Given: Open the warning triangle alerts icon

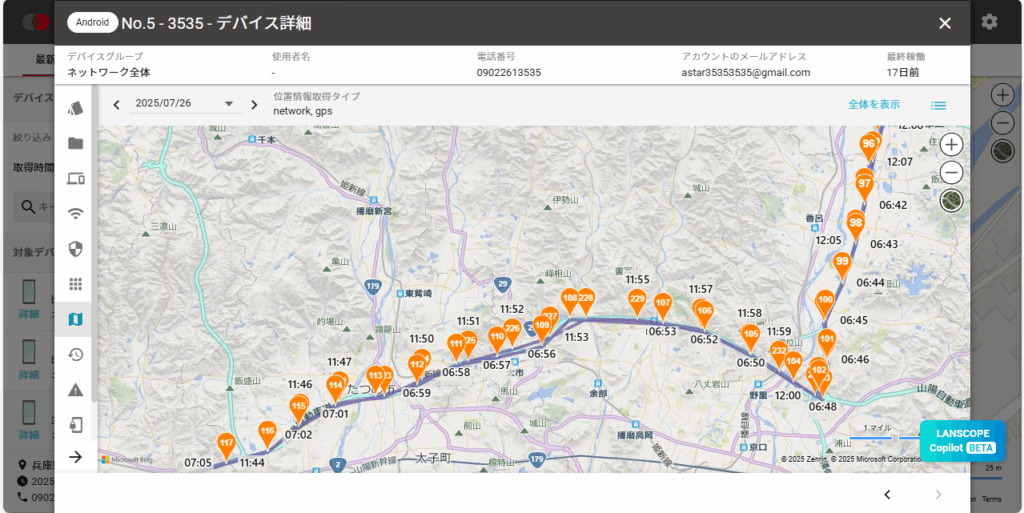Looking at the screenshot, I should click(x=75, y=390).
